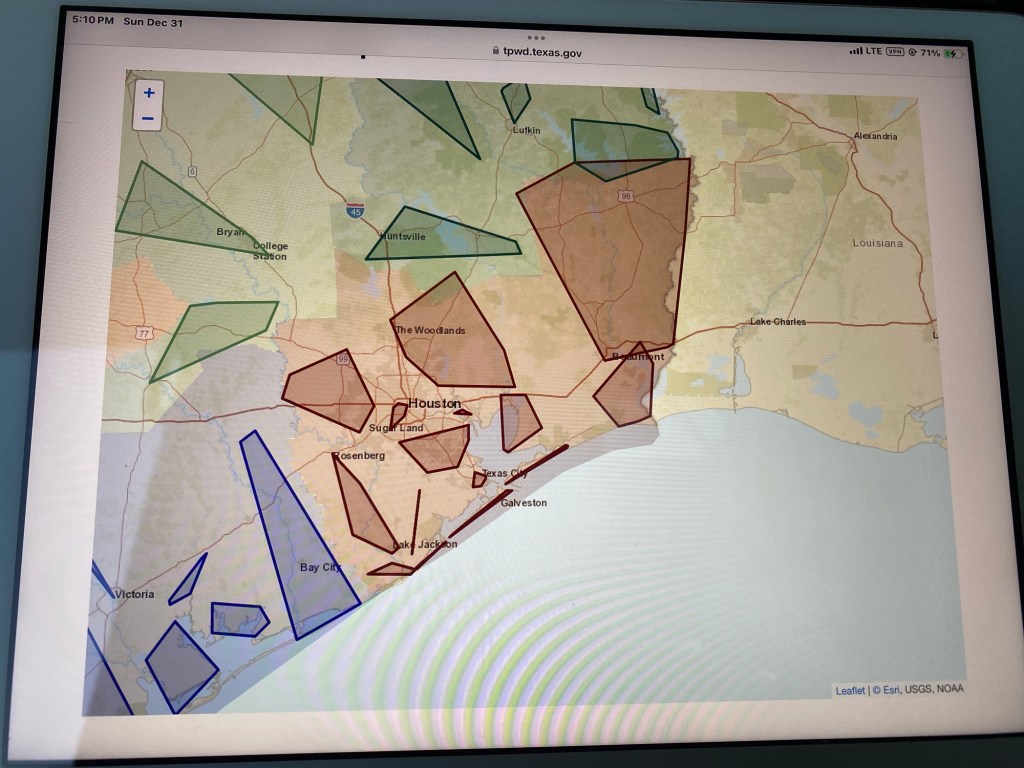1024x768 pixels.
Task: Tap the lock icon beside tpwd.texas.gov
Action: coord(495,51)
